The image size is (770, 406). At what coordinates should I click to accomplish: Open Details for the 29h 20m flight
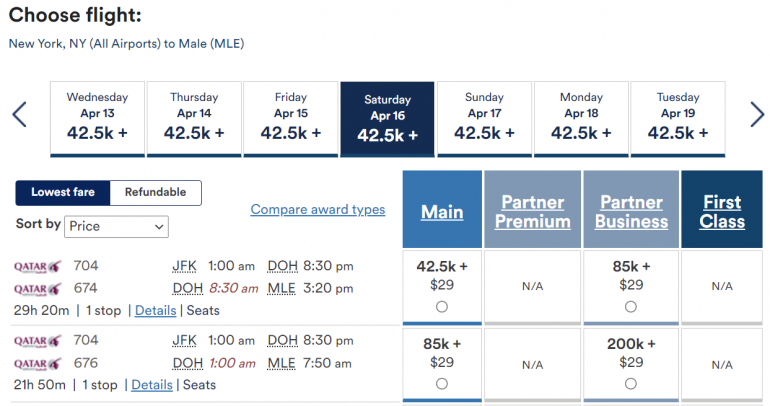click(155, 311)
